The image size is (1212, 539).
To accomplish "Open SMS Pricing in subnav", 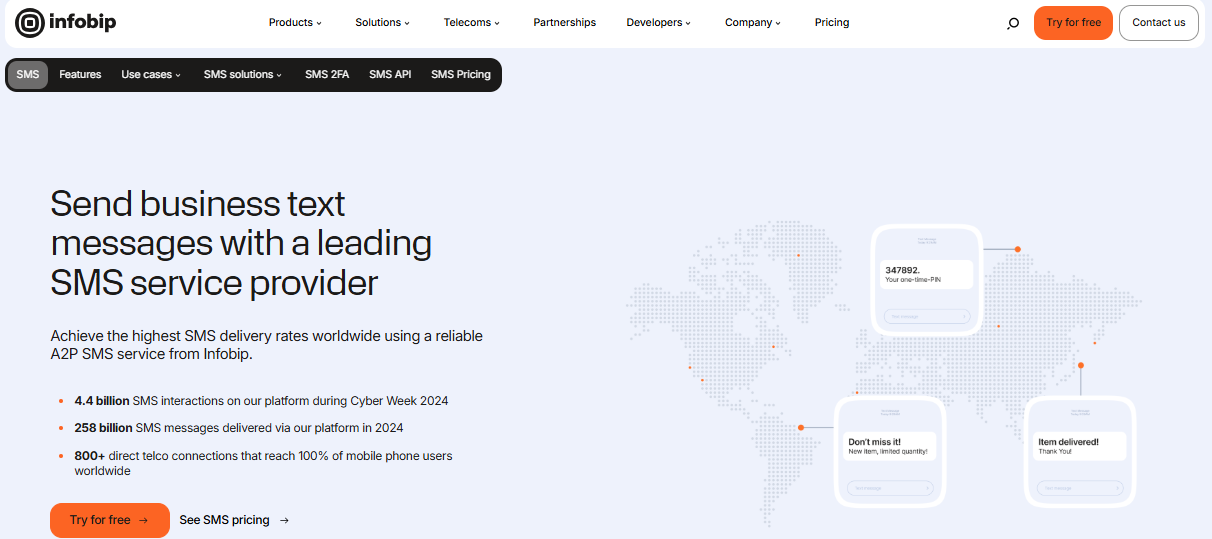I will coord(461,74).
